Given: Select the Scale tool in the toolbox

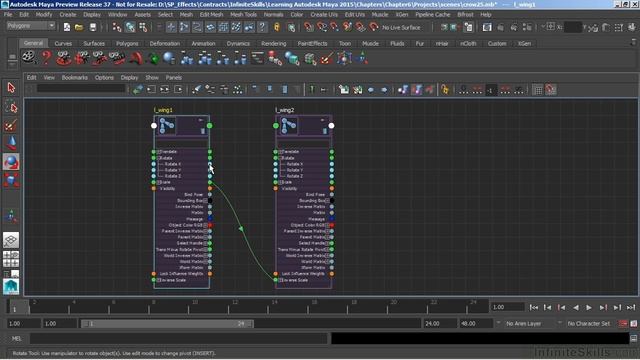Looking at the screenshot, I should [x=11, y=180].
